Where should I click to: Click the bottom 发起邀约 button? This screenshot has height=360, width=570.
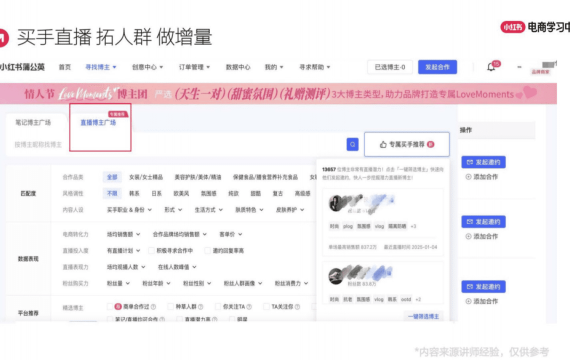click(x=483, y=287)
